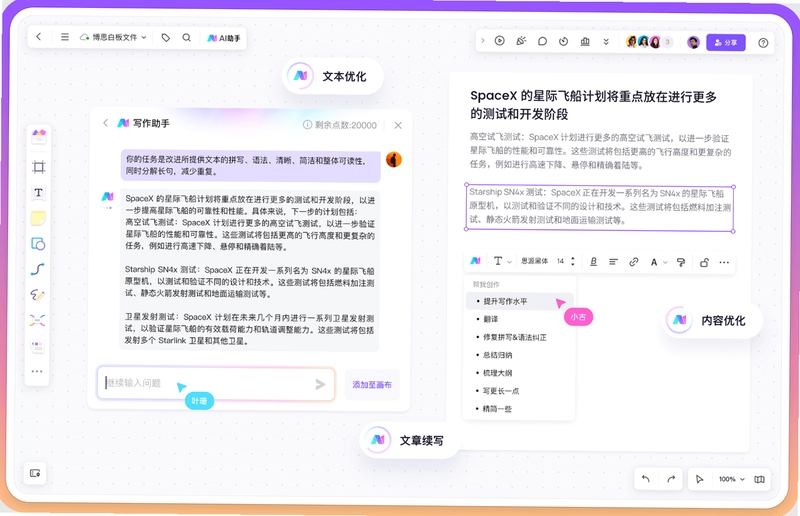Open AI menu icon in text formatting bar
The image size is (800, 516).
[x=475, y=261]
